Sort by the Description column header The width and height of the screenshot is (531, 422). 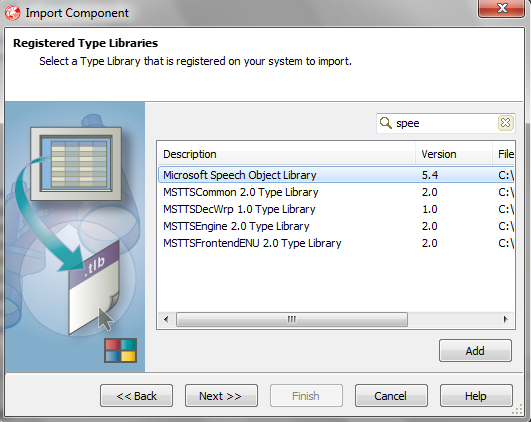click(287, 154)
